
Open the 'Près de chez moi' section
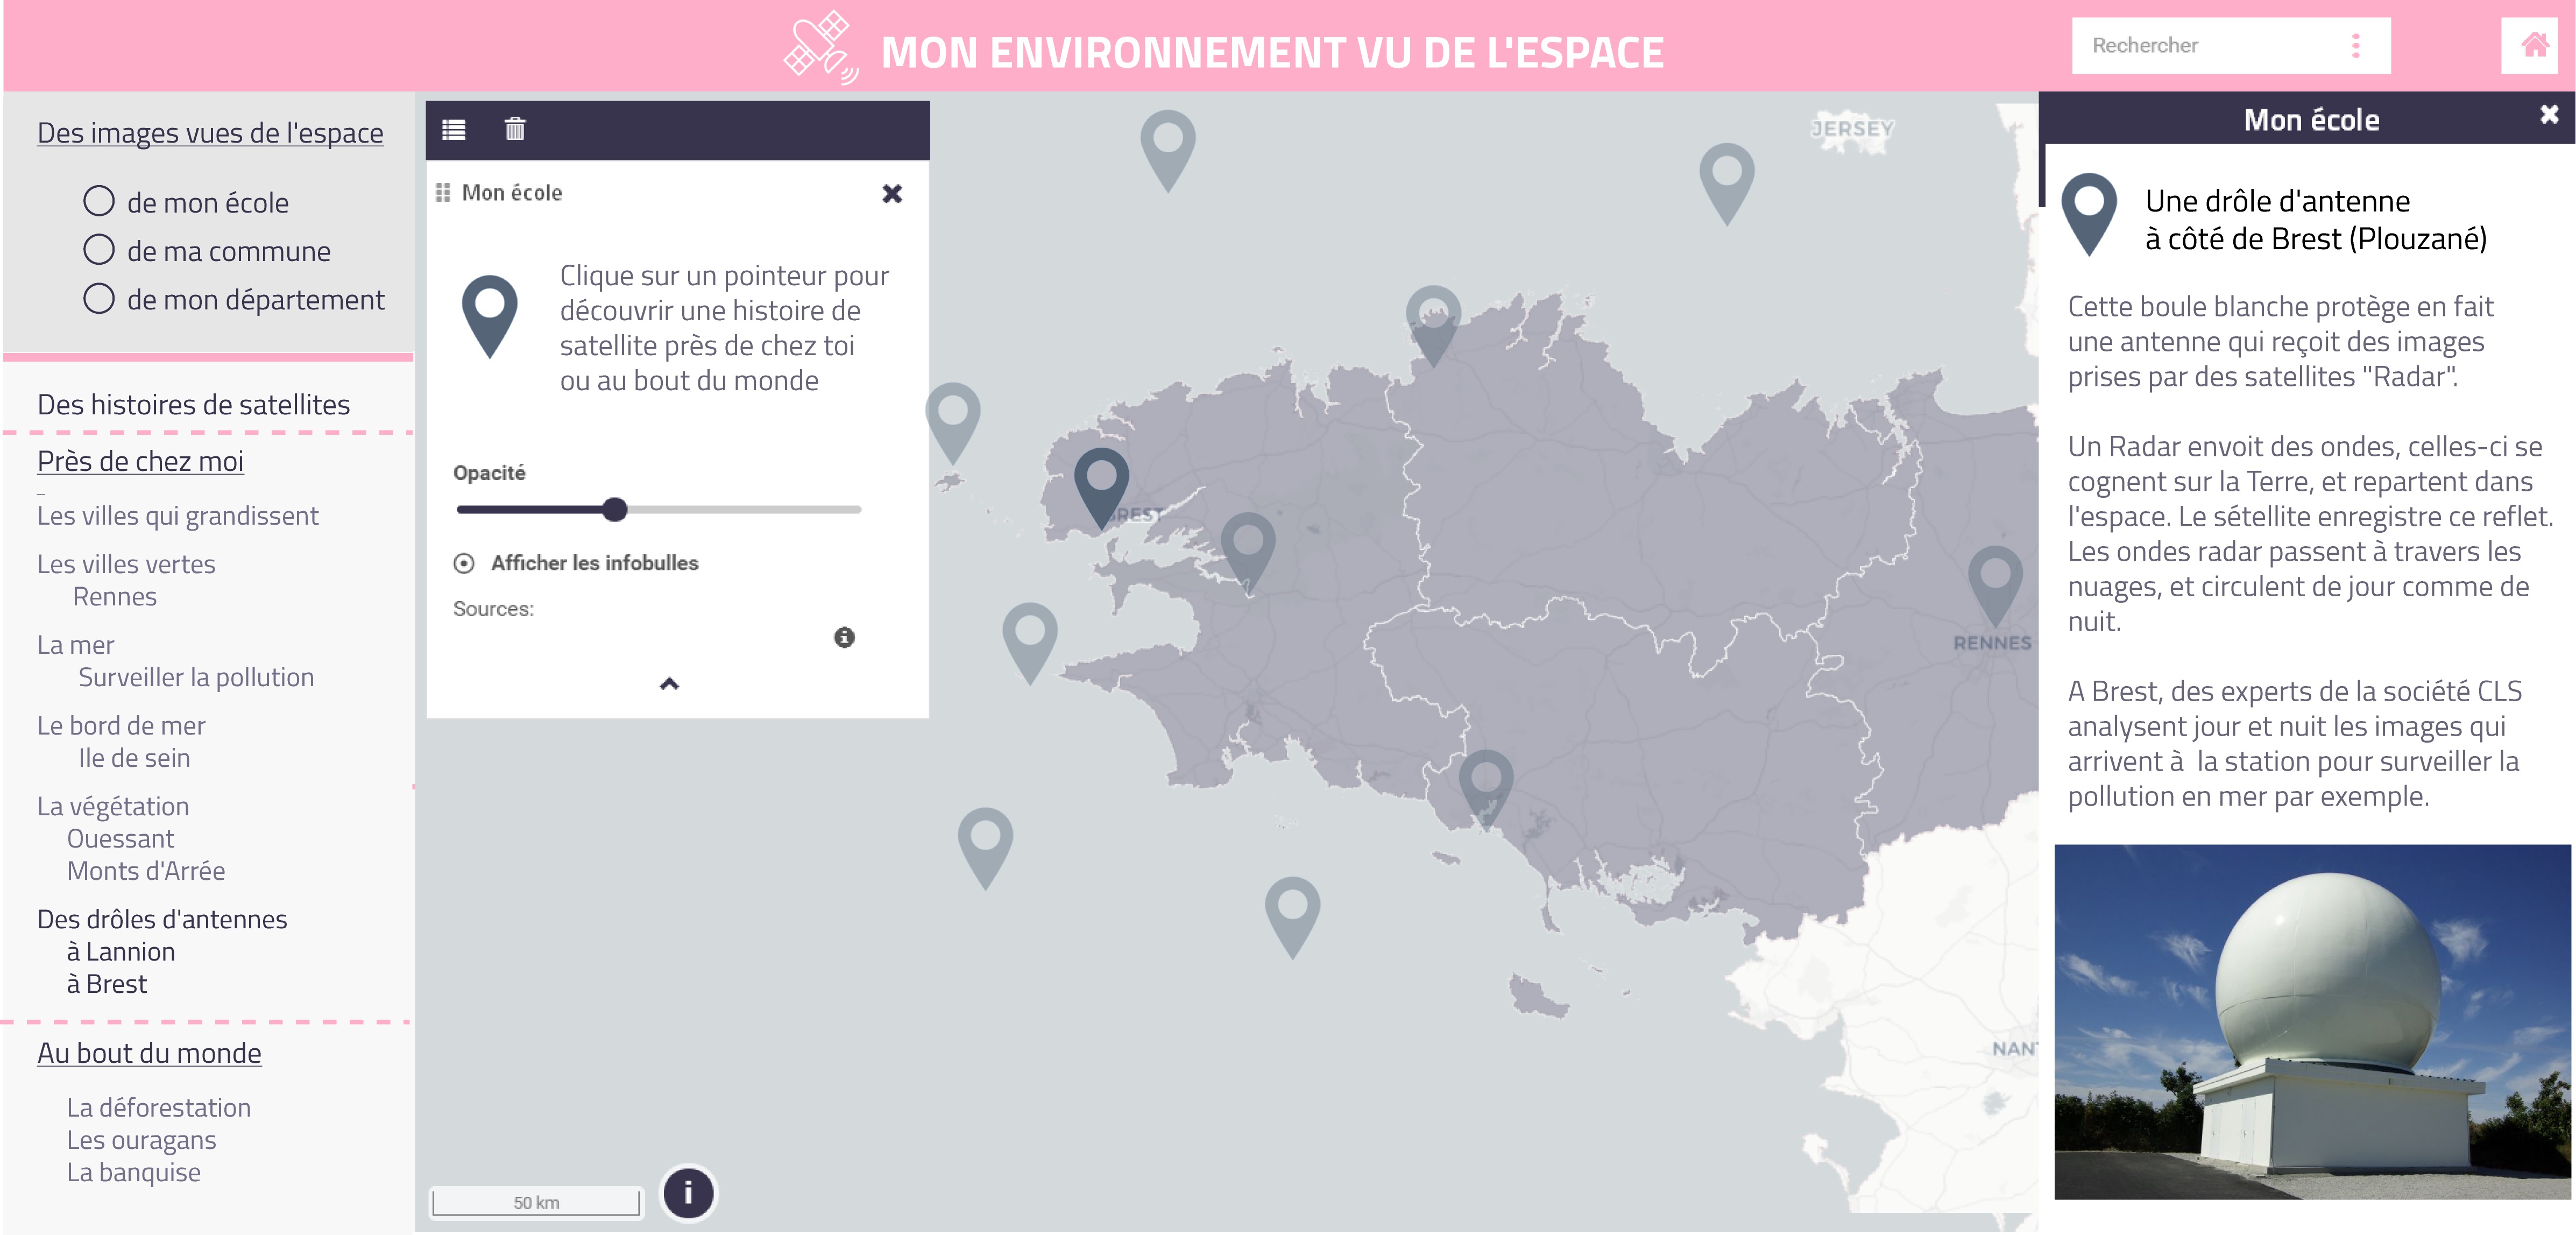coord(139,461)
